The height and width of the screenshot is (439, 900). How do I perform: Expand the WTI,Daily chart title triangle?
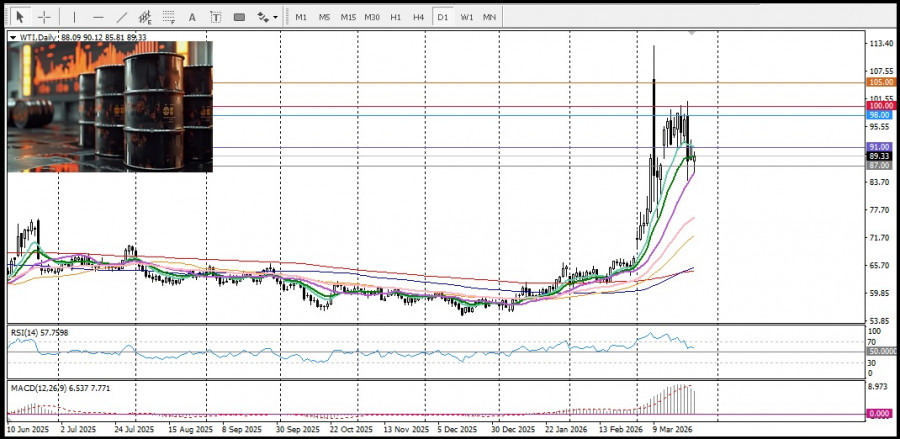click(12, 37)
